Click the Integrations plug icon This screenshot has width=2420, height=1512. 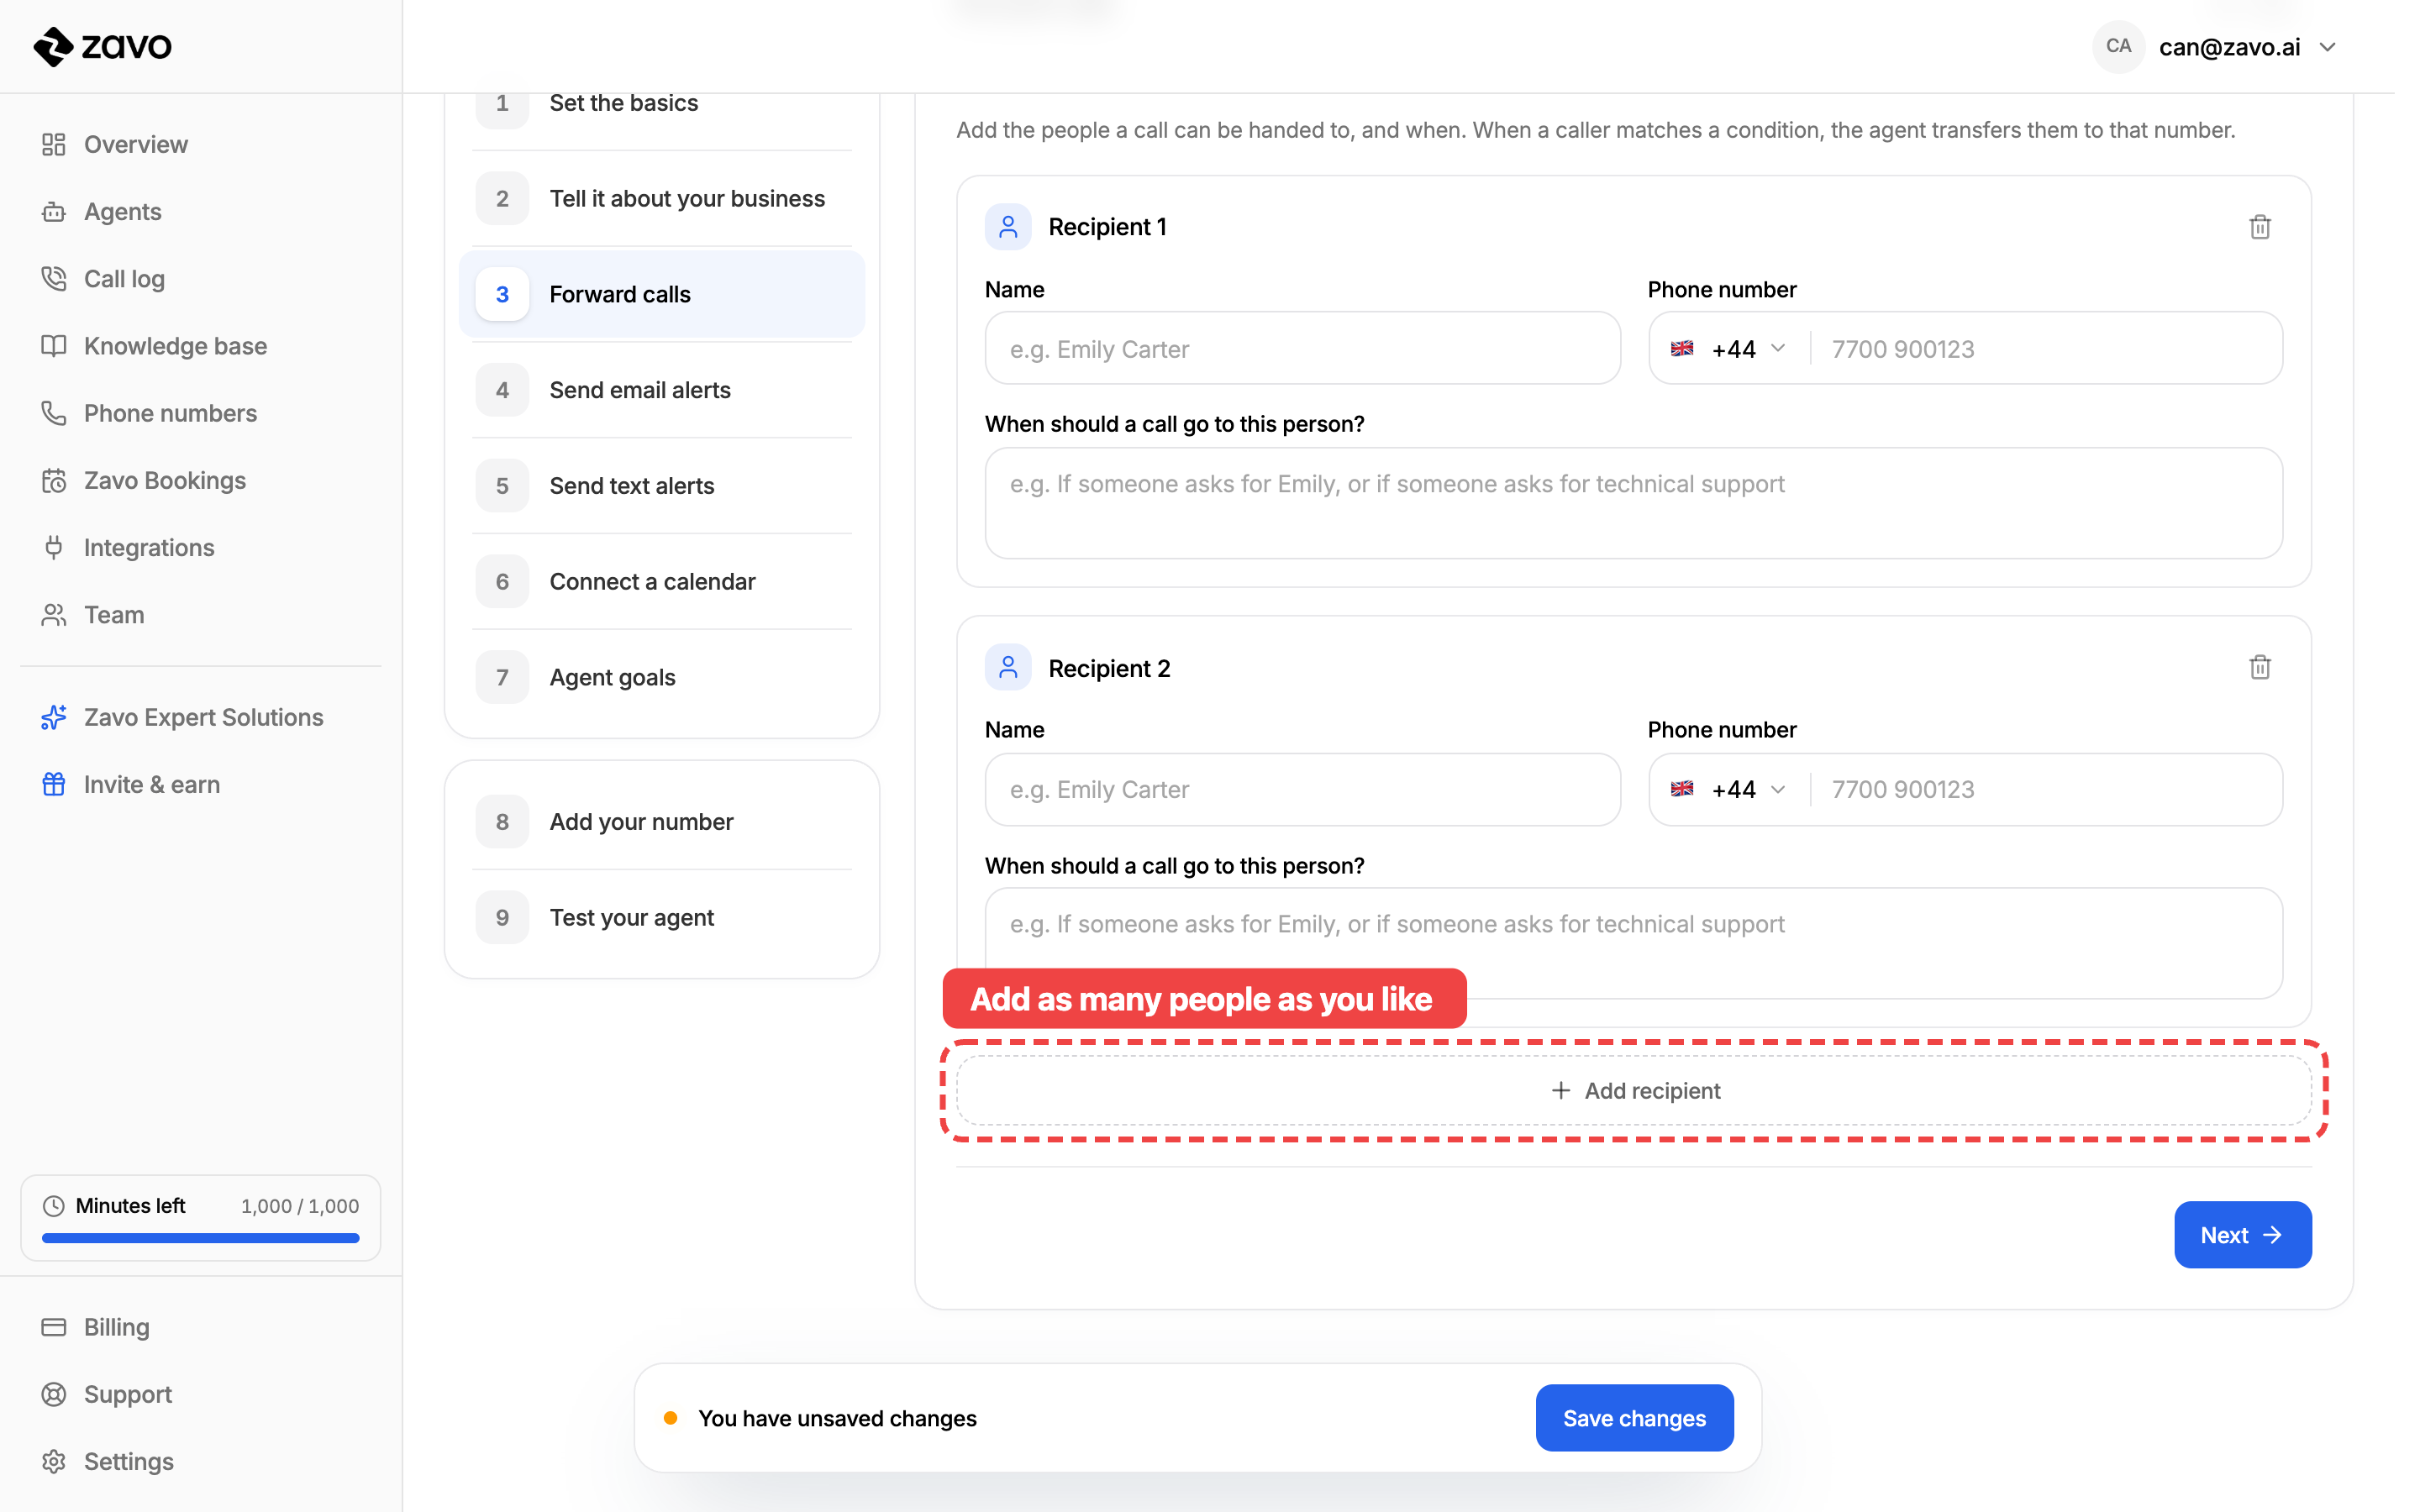[54, 547]
